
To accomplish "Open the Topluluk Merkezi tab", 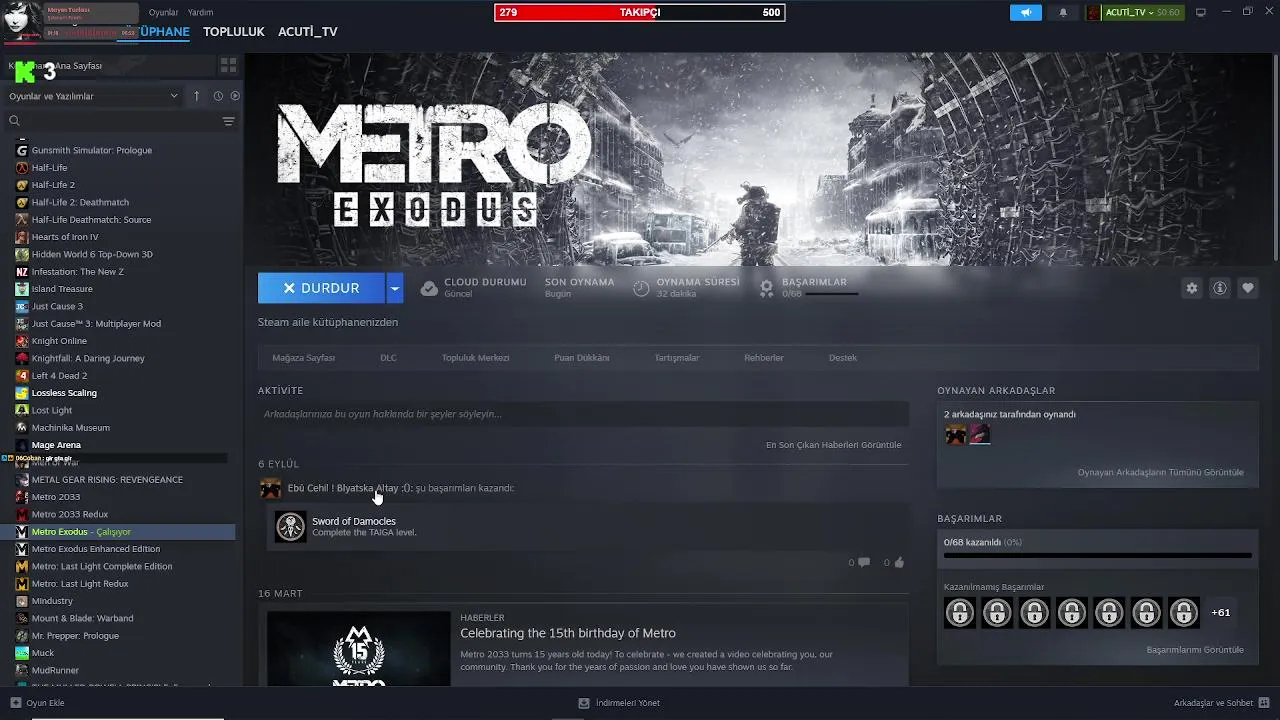I will click(x=476, y=358).
